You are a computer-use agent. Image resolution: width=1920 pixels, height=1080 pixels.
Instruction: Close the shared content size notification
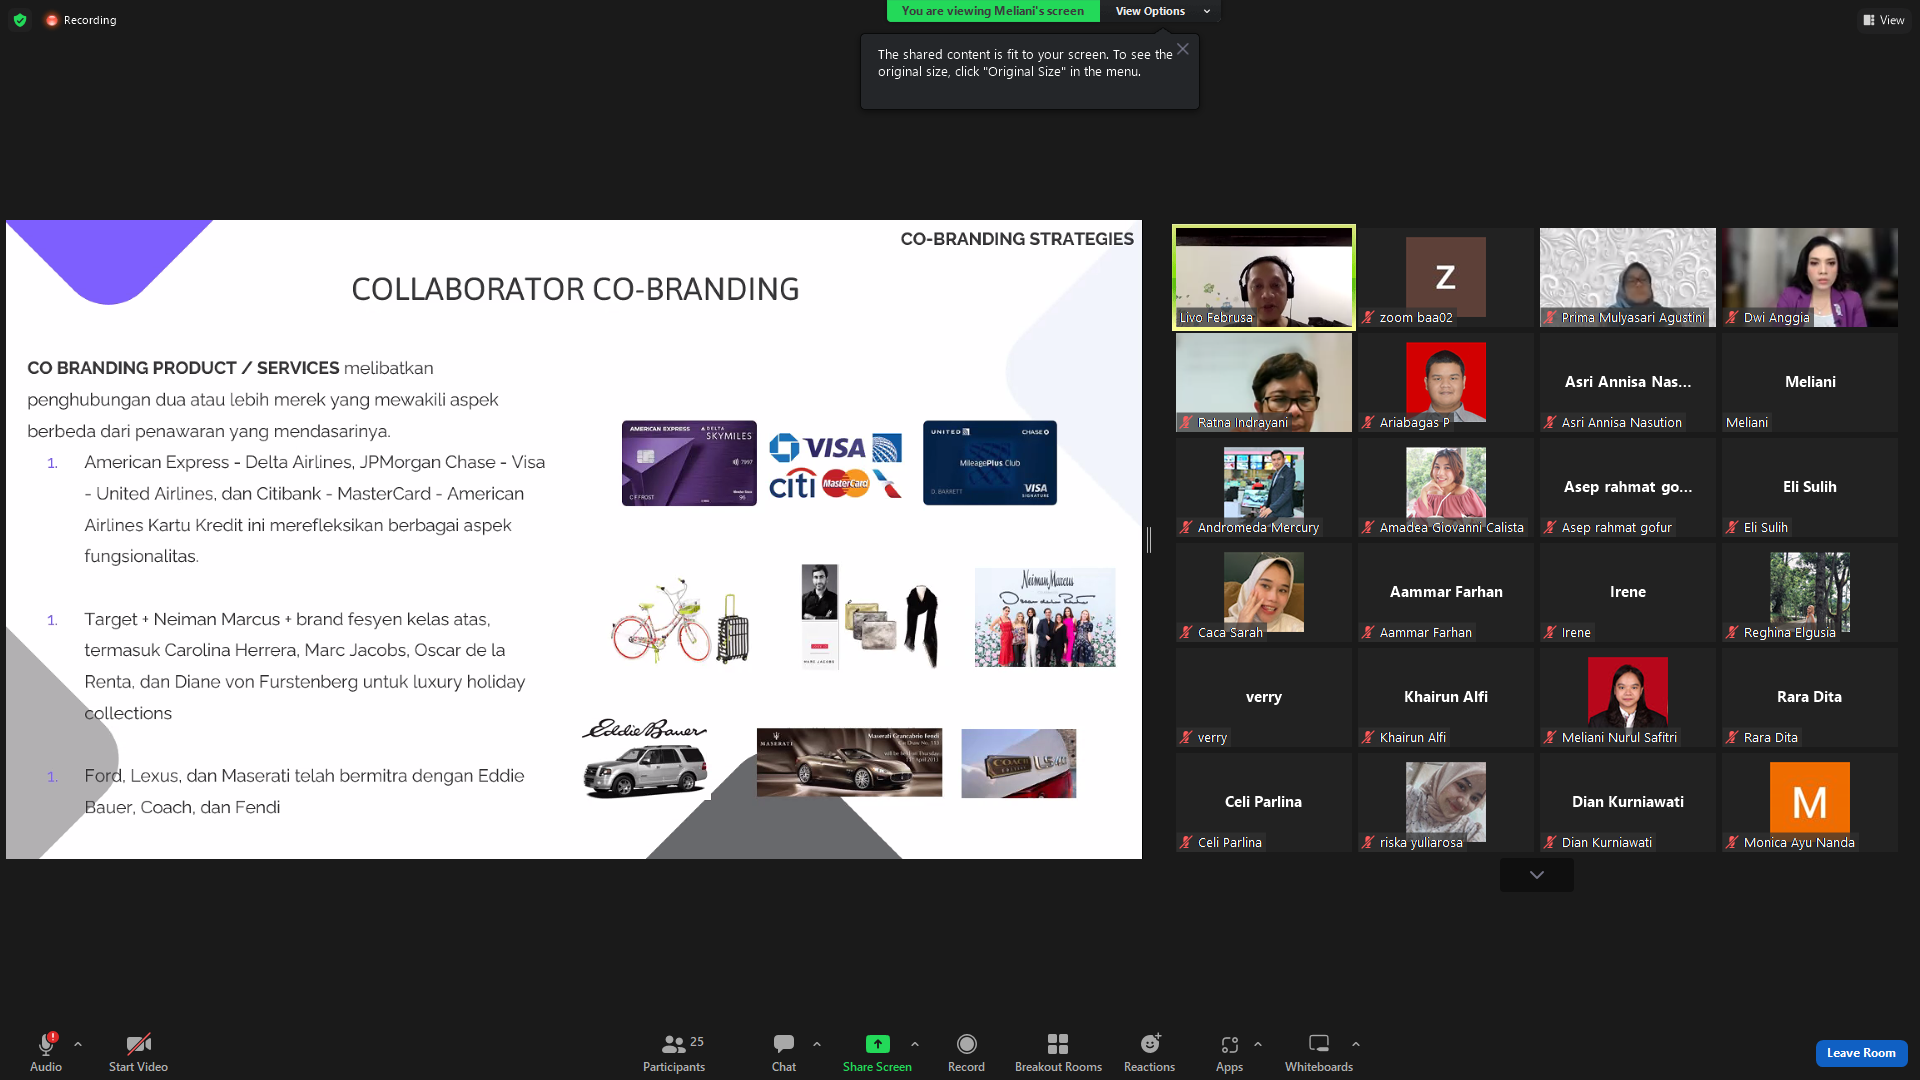point(1183,49)
